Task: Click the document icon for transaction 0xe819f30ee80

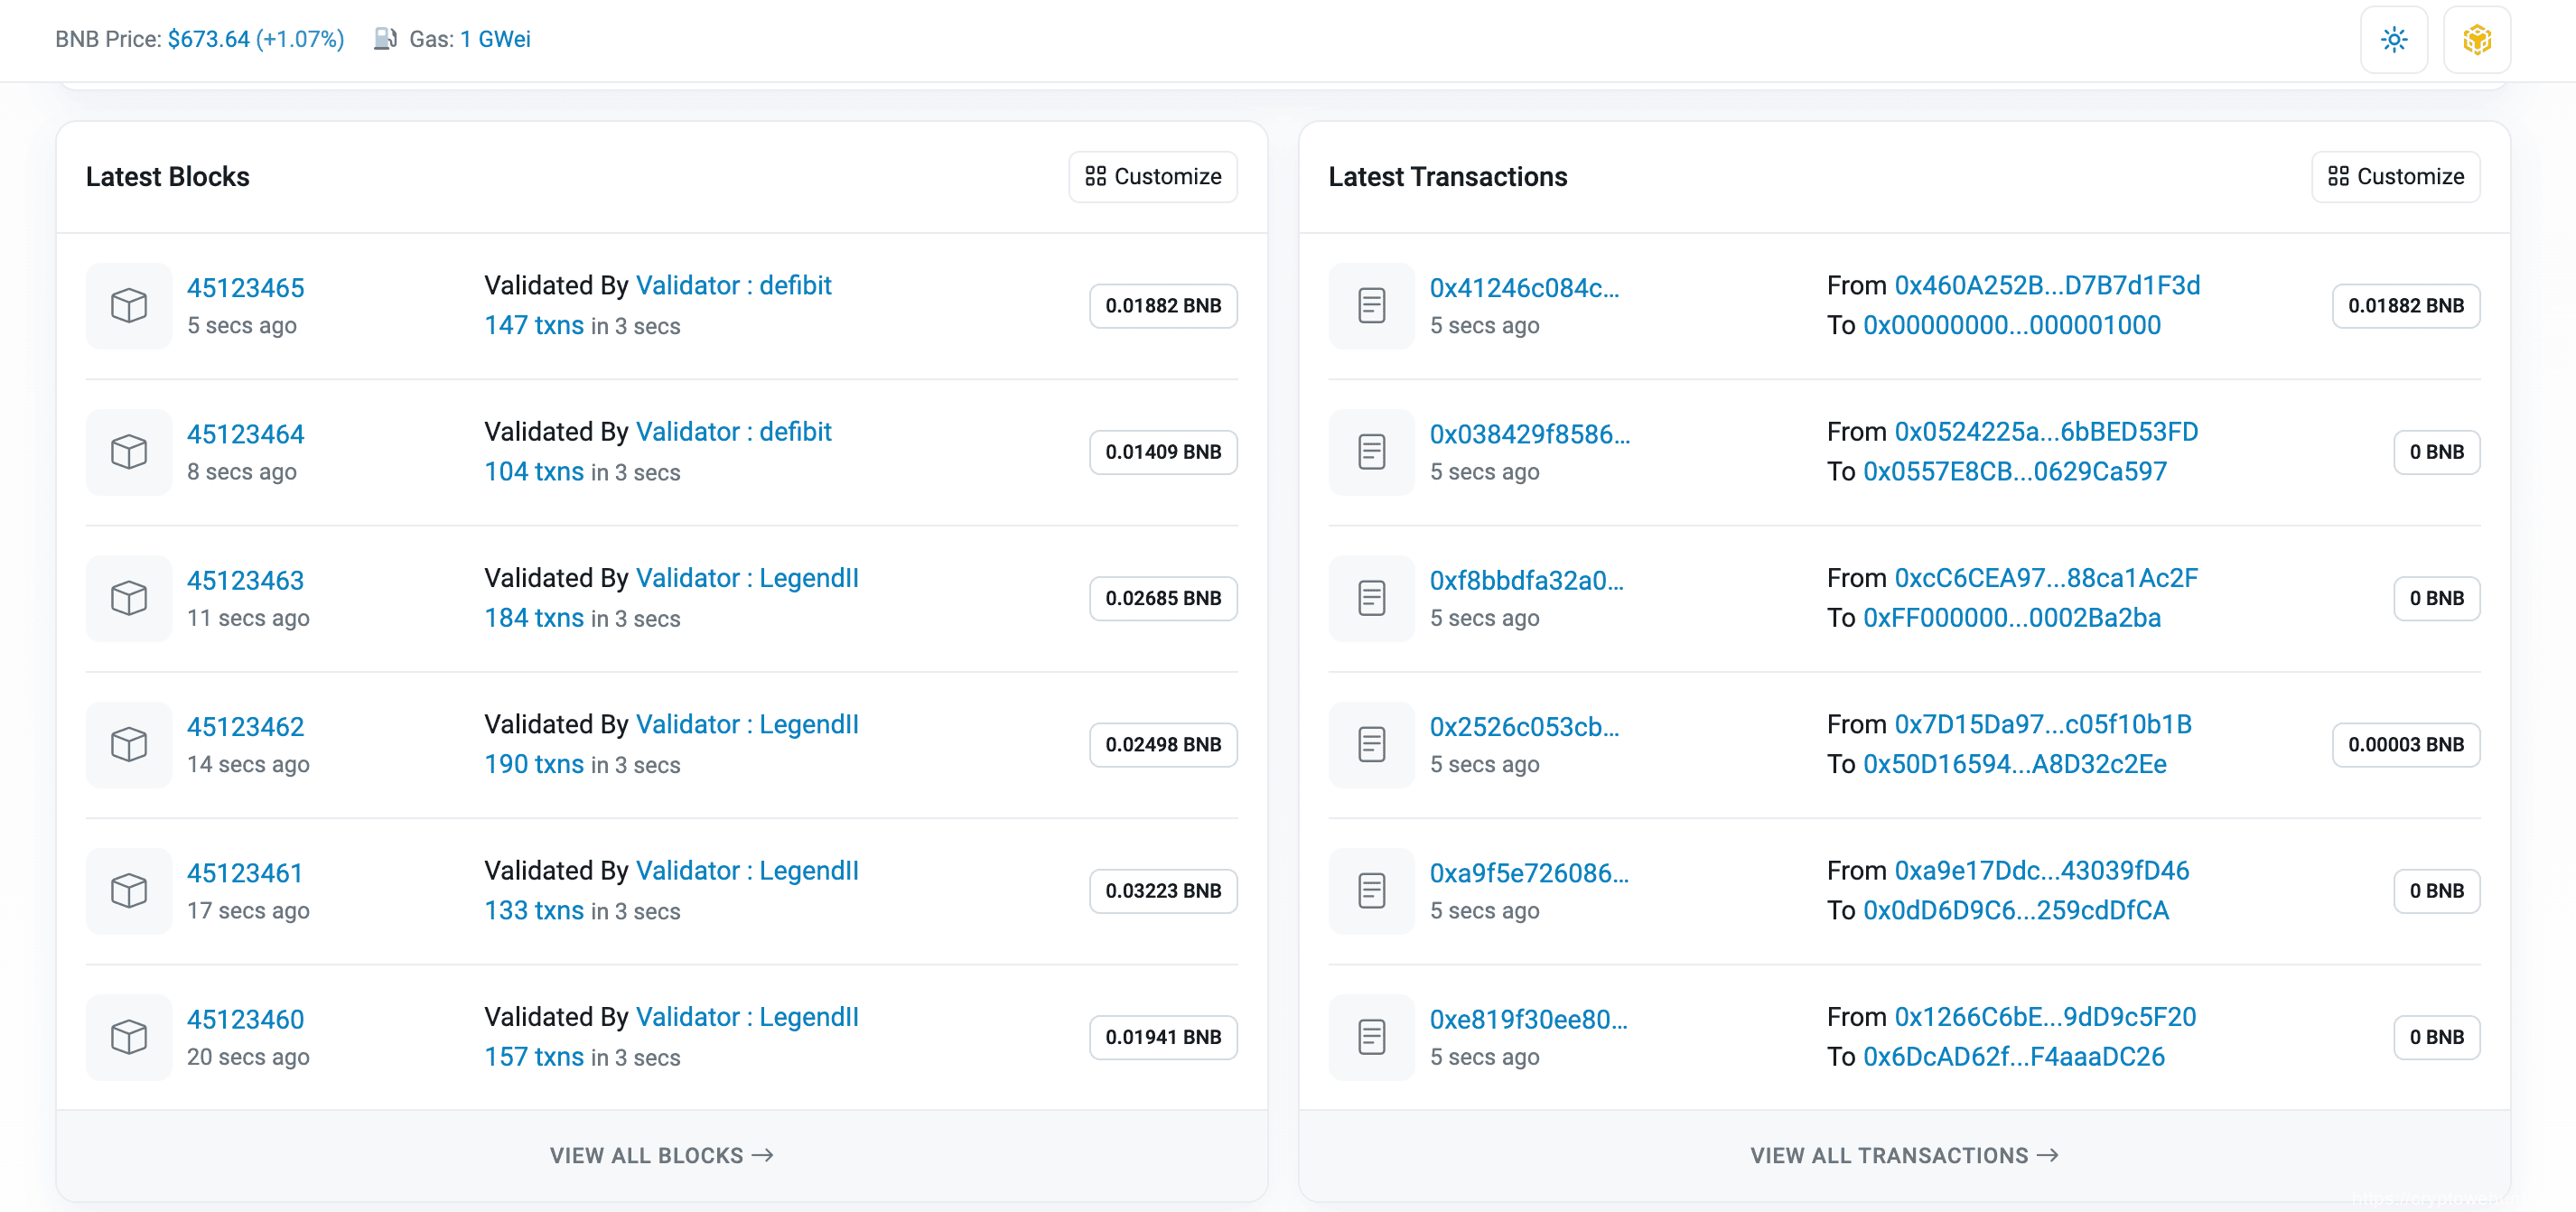Action: tap(1371, 1037)
